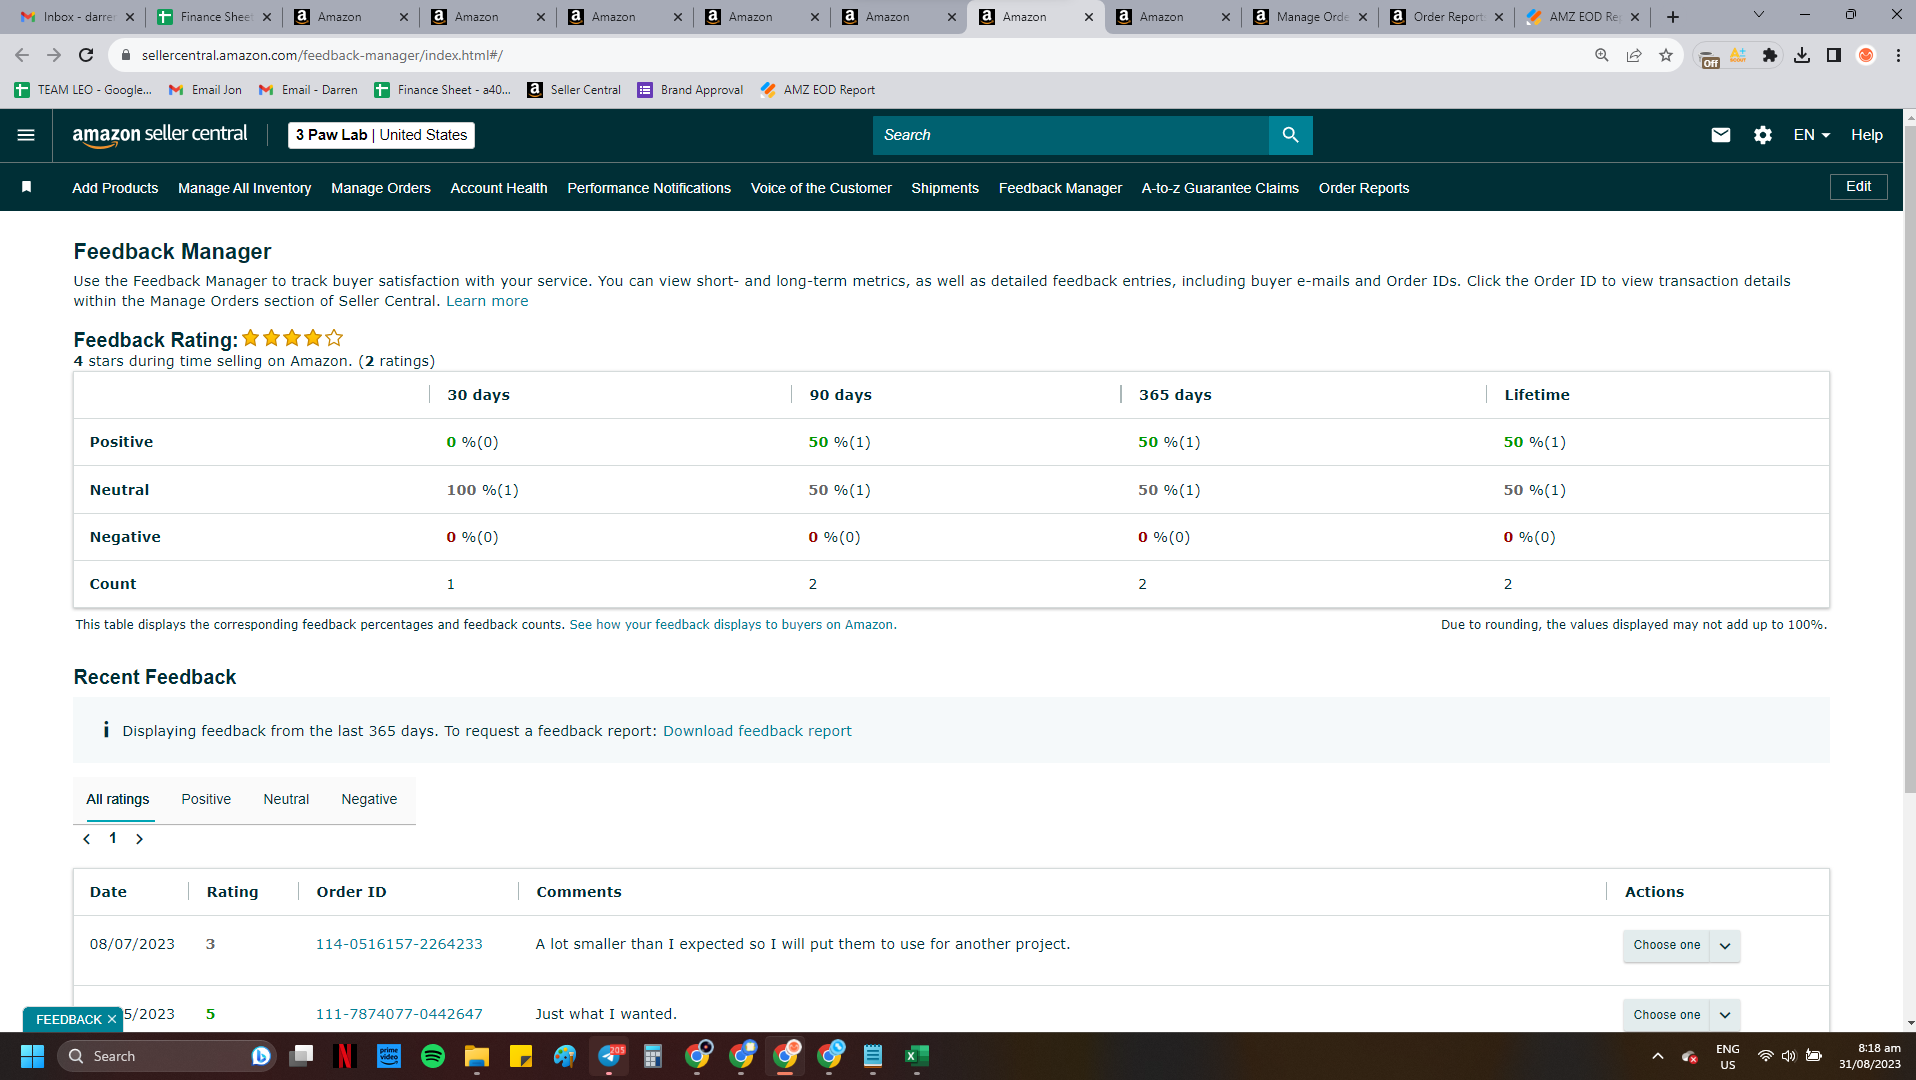Download feedback report link
This screenshot has width=1916, height=1080.
pos(757,731)
